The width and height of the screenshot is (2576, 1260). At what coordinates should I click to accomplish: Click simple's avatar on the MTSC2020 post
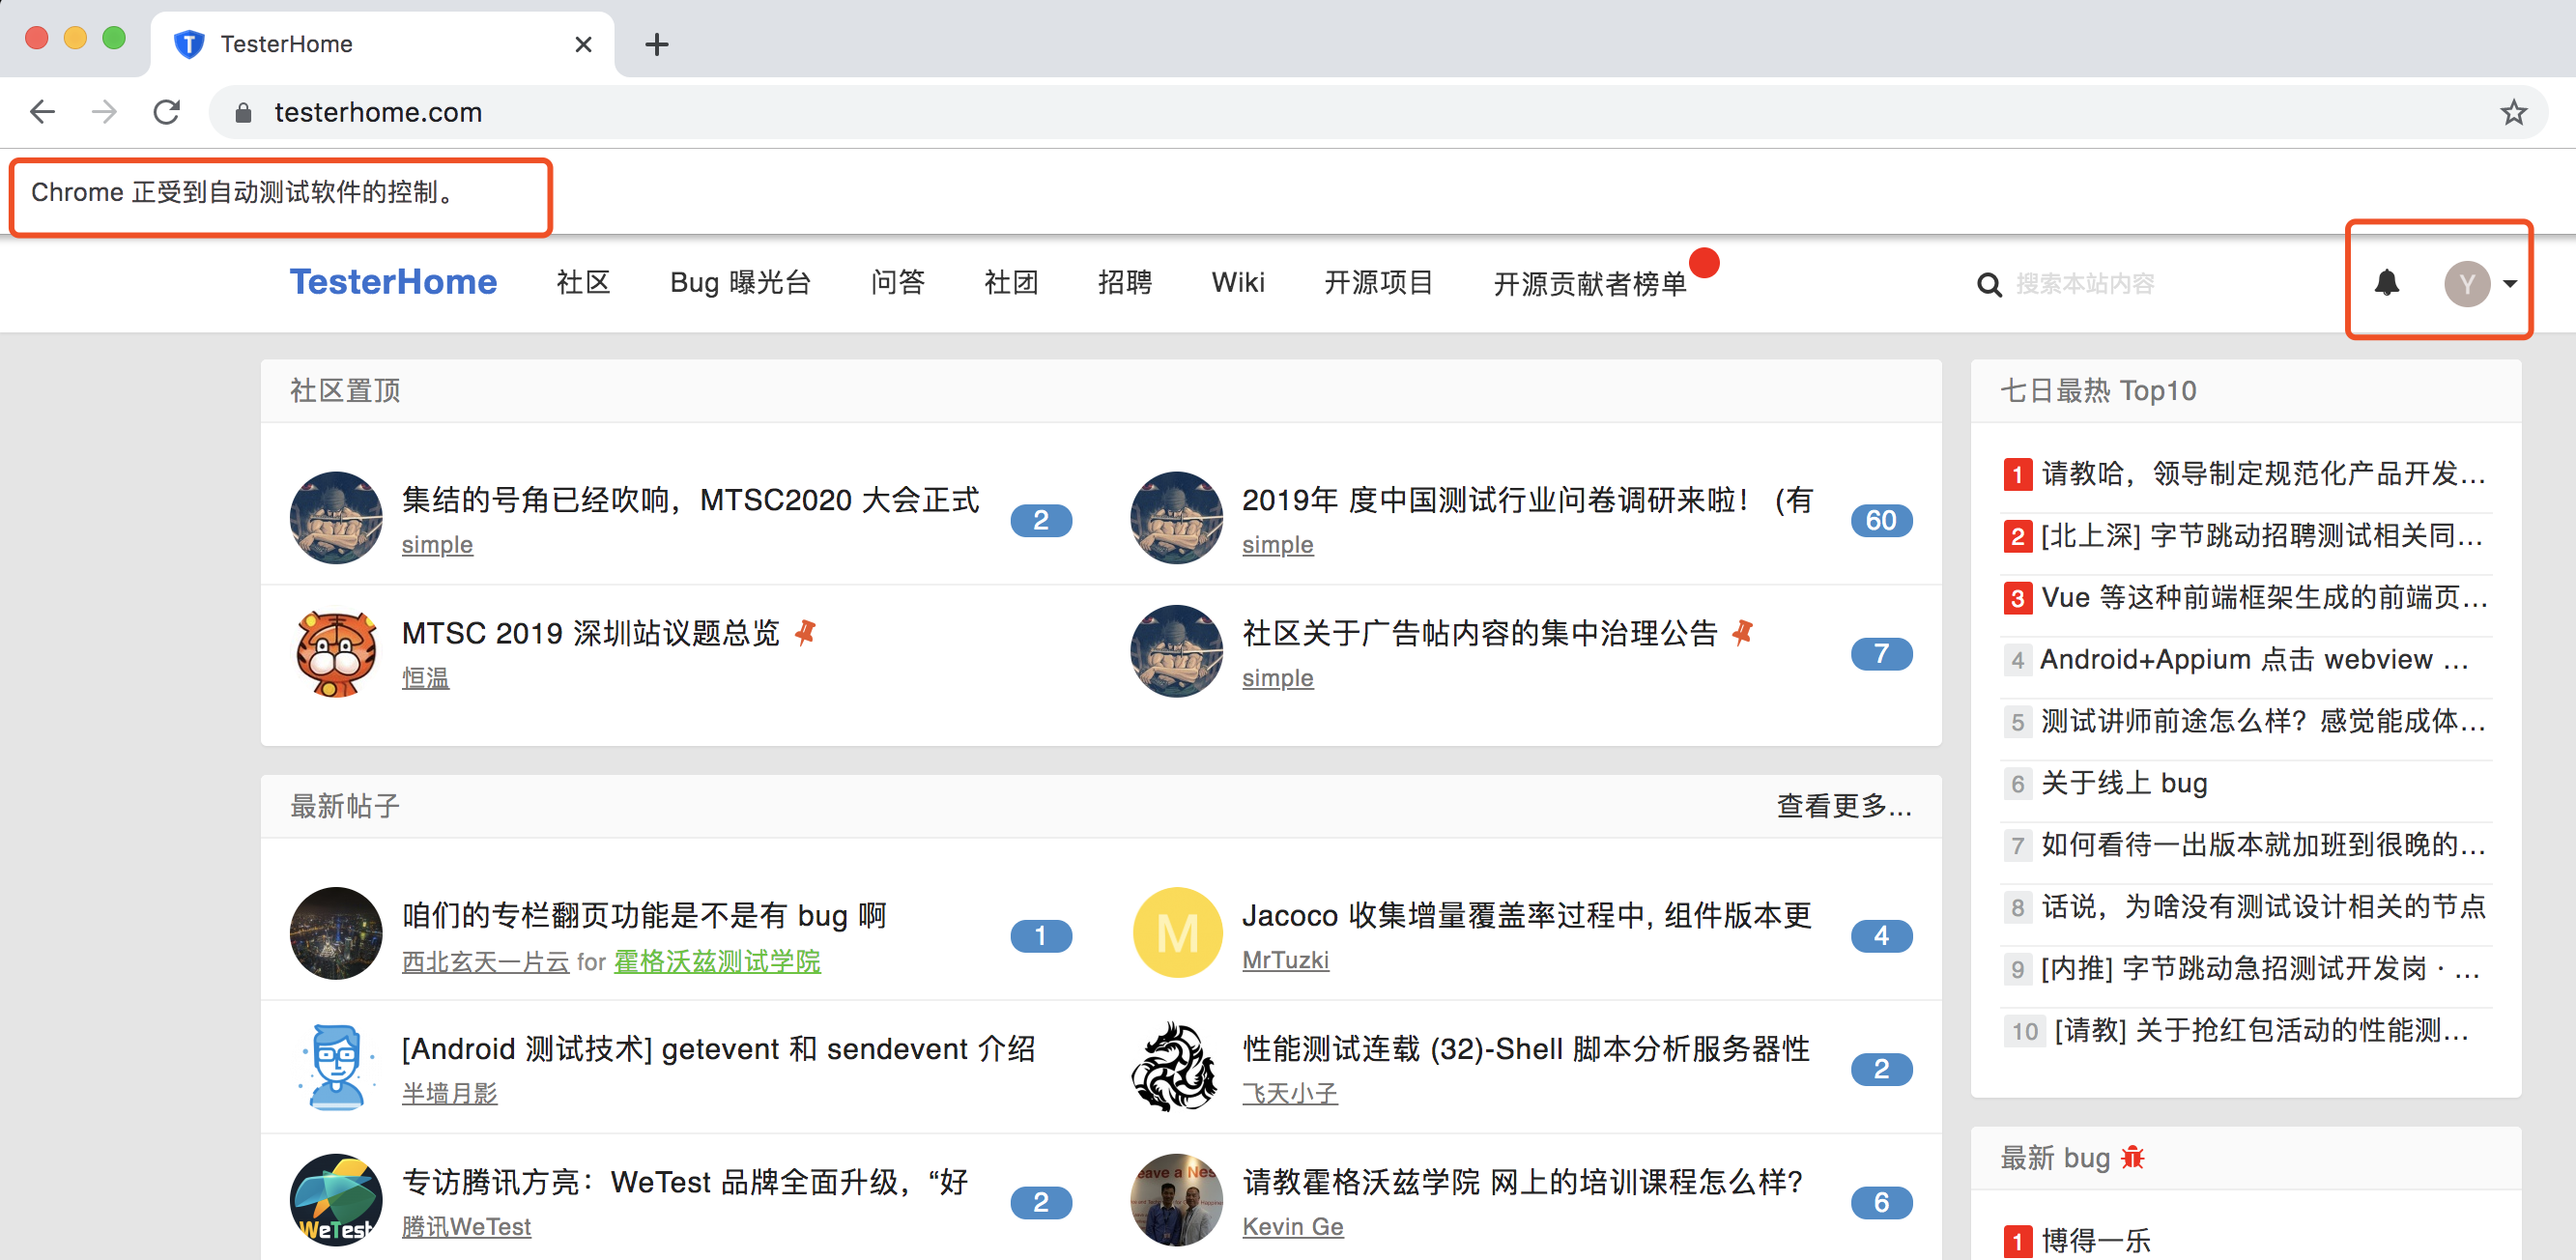336,518
